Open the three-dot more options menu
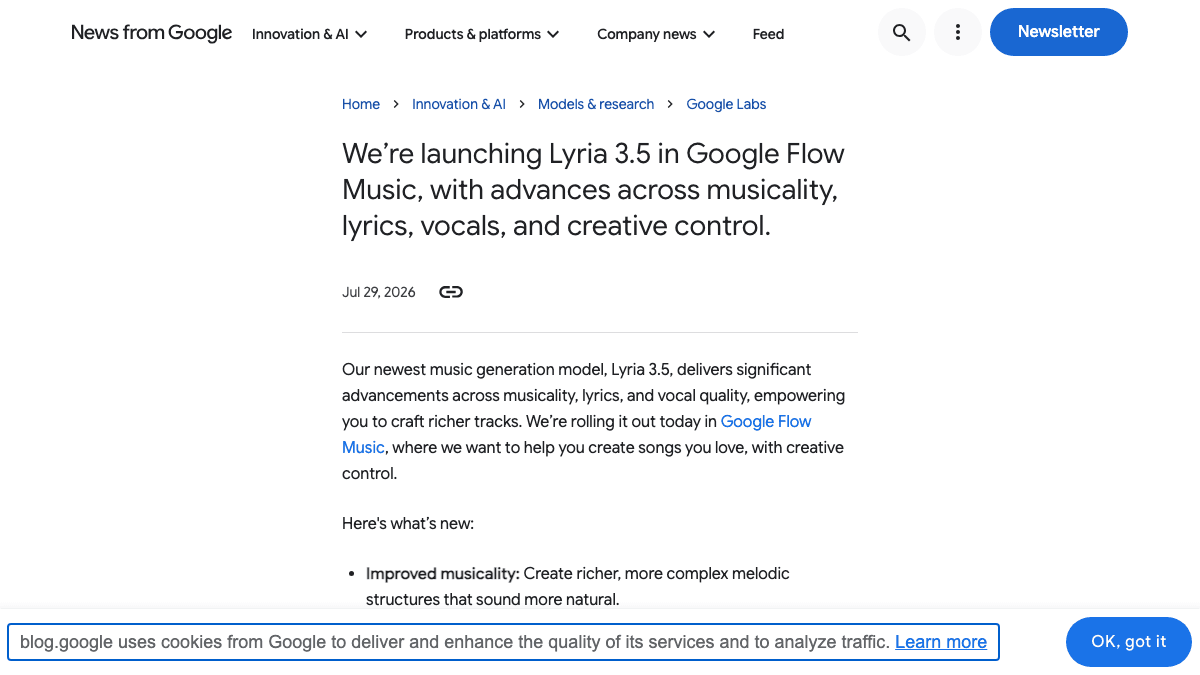The width and height of the screenshot is (1200, 675). point(957,33)
